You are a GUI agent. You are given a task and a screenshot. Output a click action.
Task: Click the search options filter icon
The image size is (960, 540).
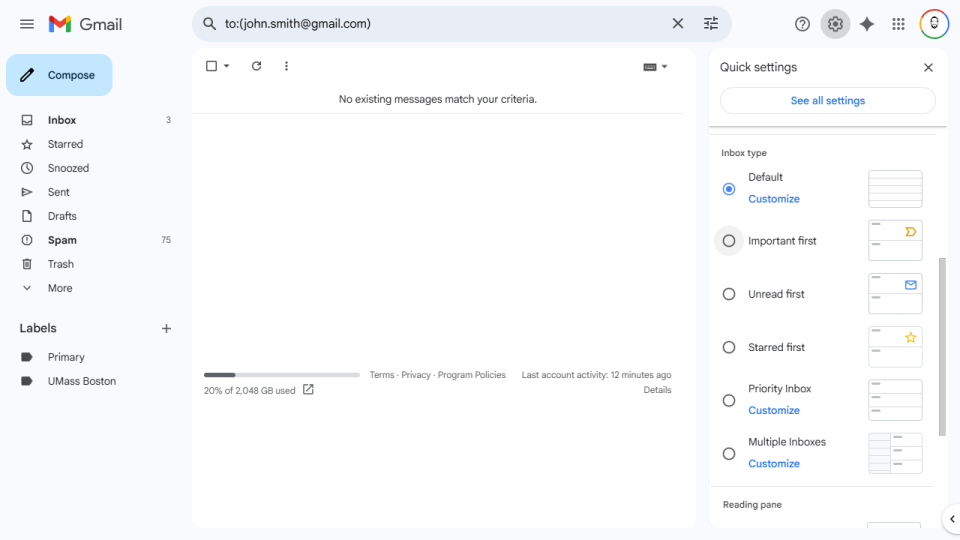click(x=711, y=24)
